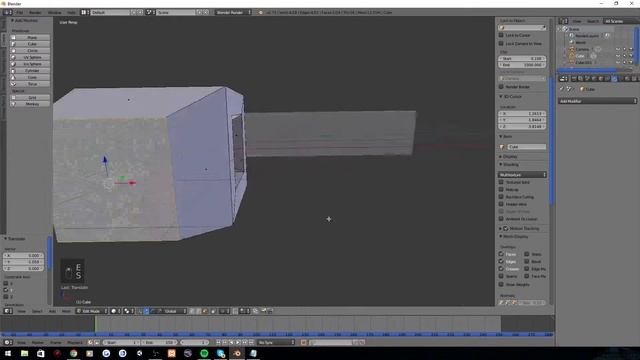The height and width of the screenshot is (360, 640).
Task: Select the Modifiers wrench tab icon
Action: point(614,79)
